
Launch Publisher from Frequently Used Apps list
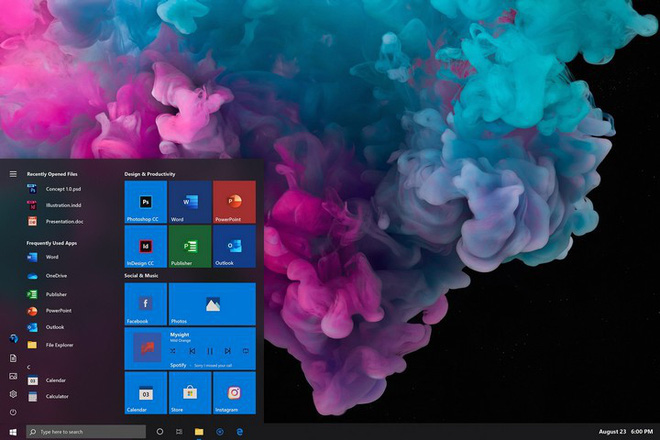(x=47, y=294)
